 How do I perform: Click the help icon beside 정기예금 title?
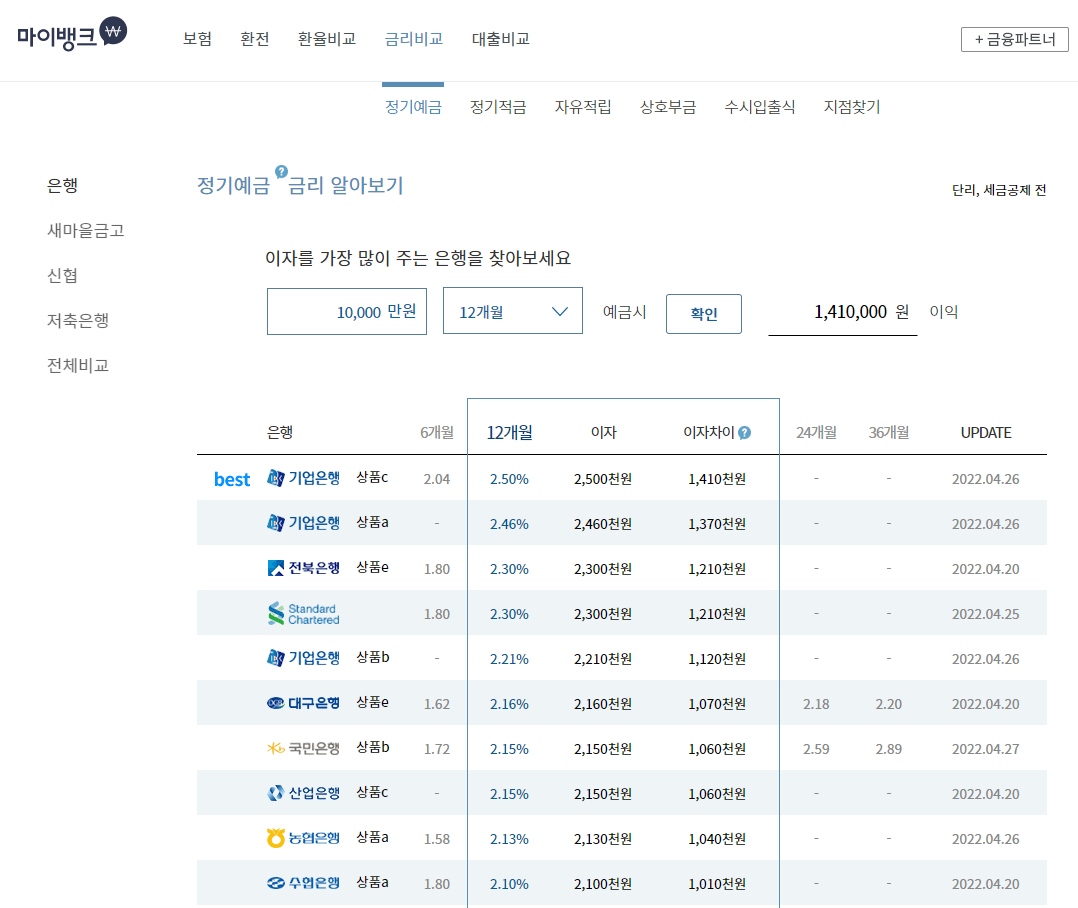281,172
